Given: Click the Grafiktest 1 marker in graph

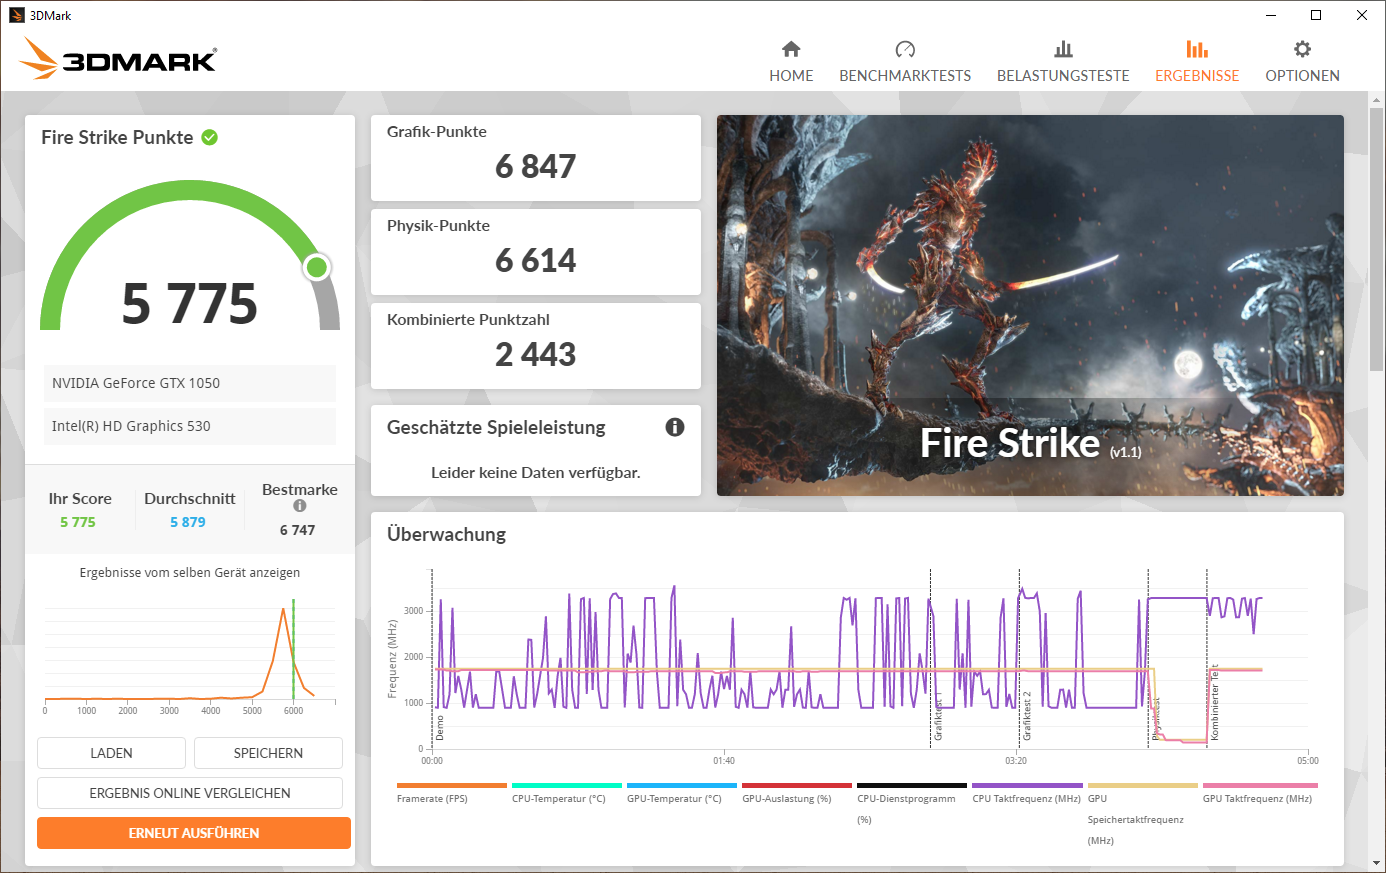Looking at the screenshot, I should (x=938, y=716).
